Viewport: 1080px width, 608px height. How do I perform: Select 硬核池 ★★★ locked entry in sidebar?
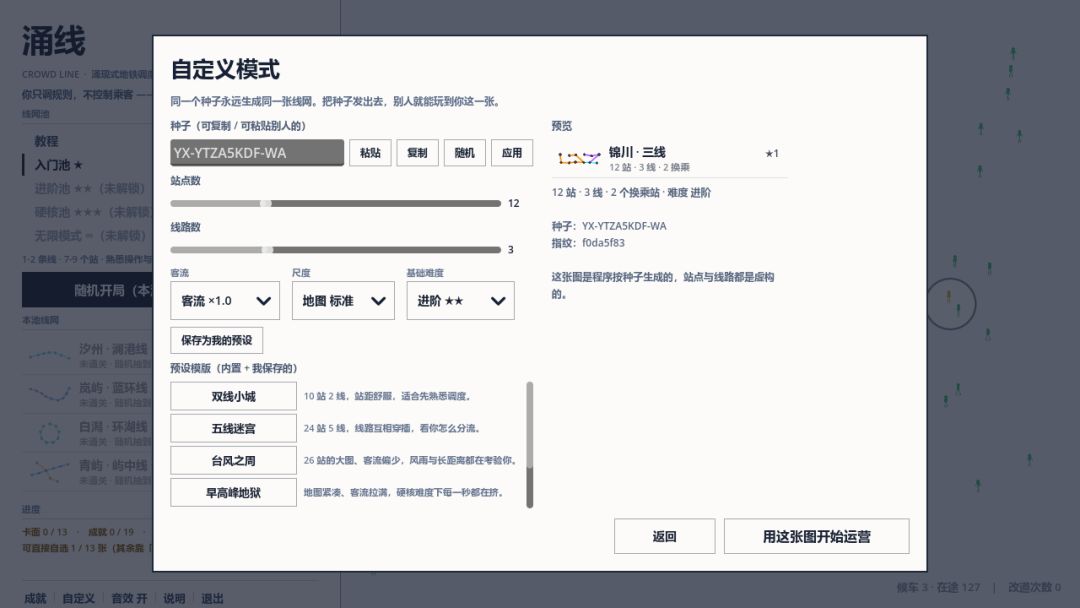(x=92, y=211)
